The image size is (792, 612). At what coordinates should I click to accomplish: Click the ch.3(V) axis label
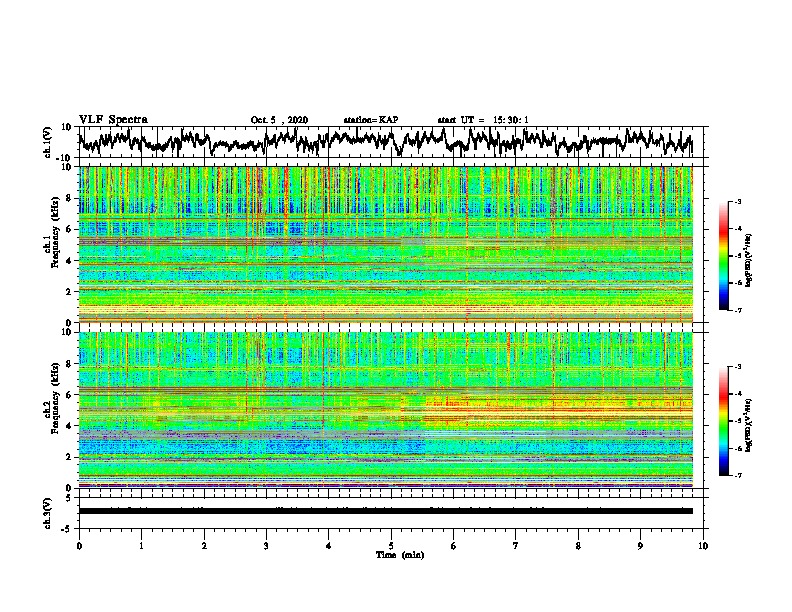(48, 513)
